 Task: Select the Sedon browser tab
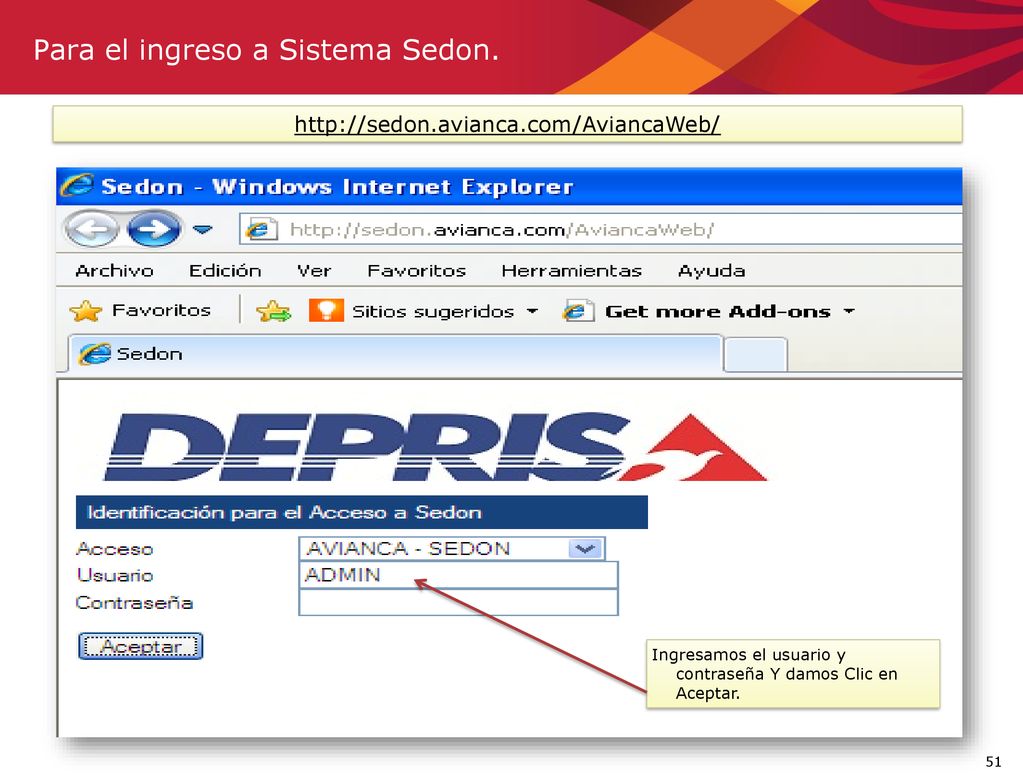395,354
